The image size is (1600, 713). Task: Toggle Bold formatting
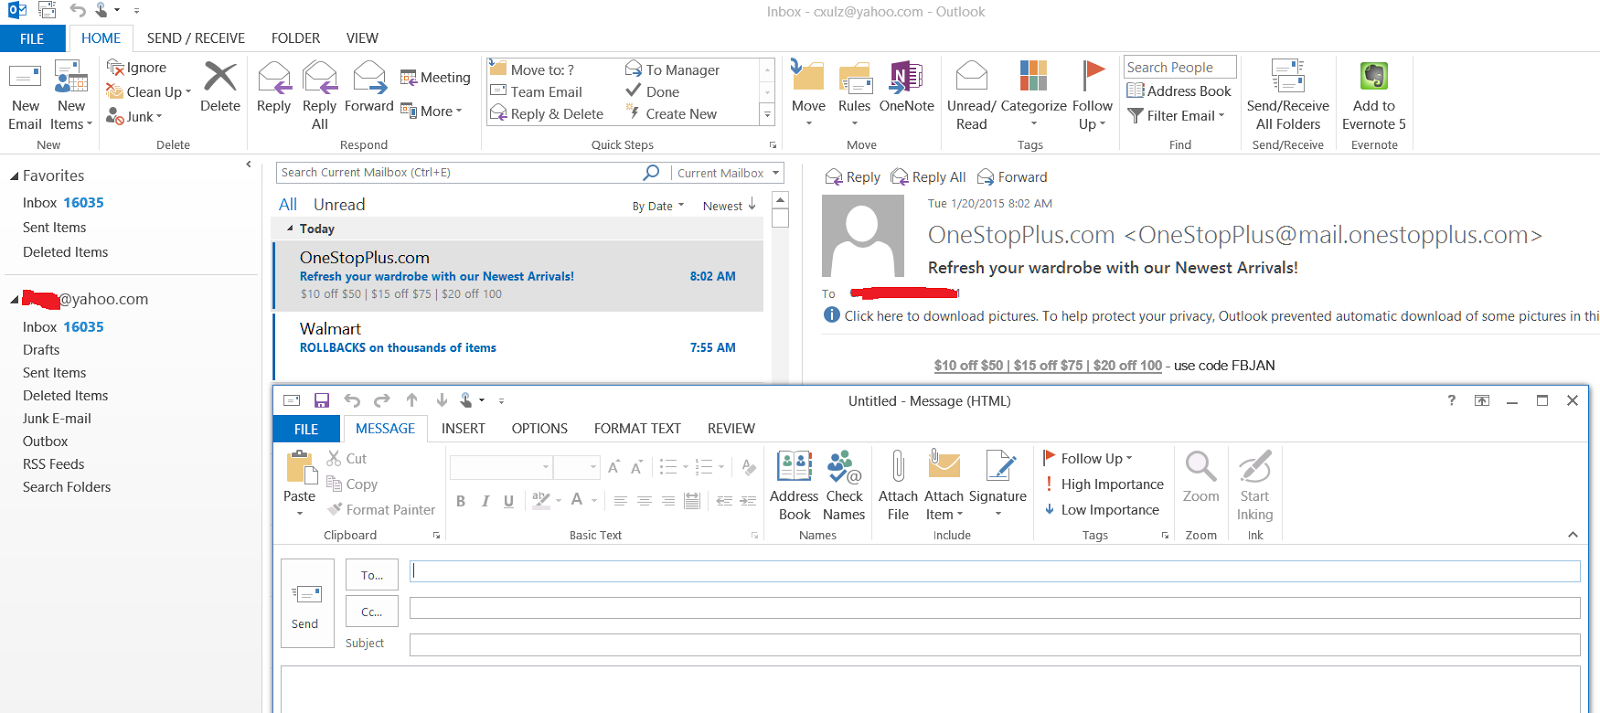tap(461, 501)
